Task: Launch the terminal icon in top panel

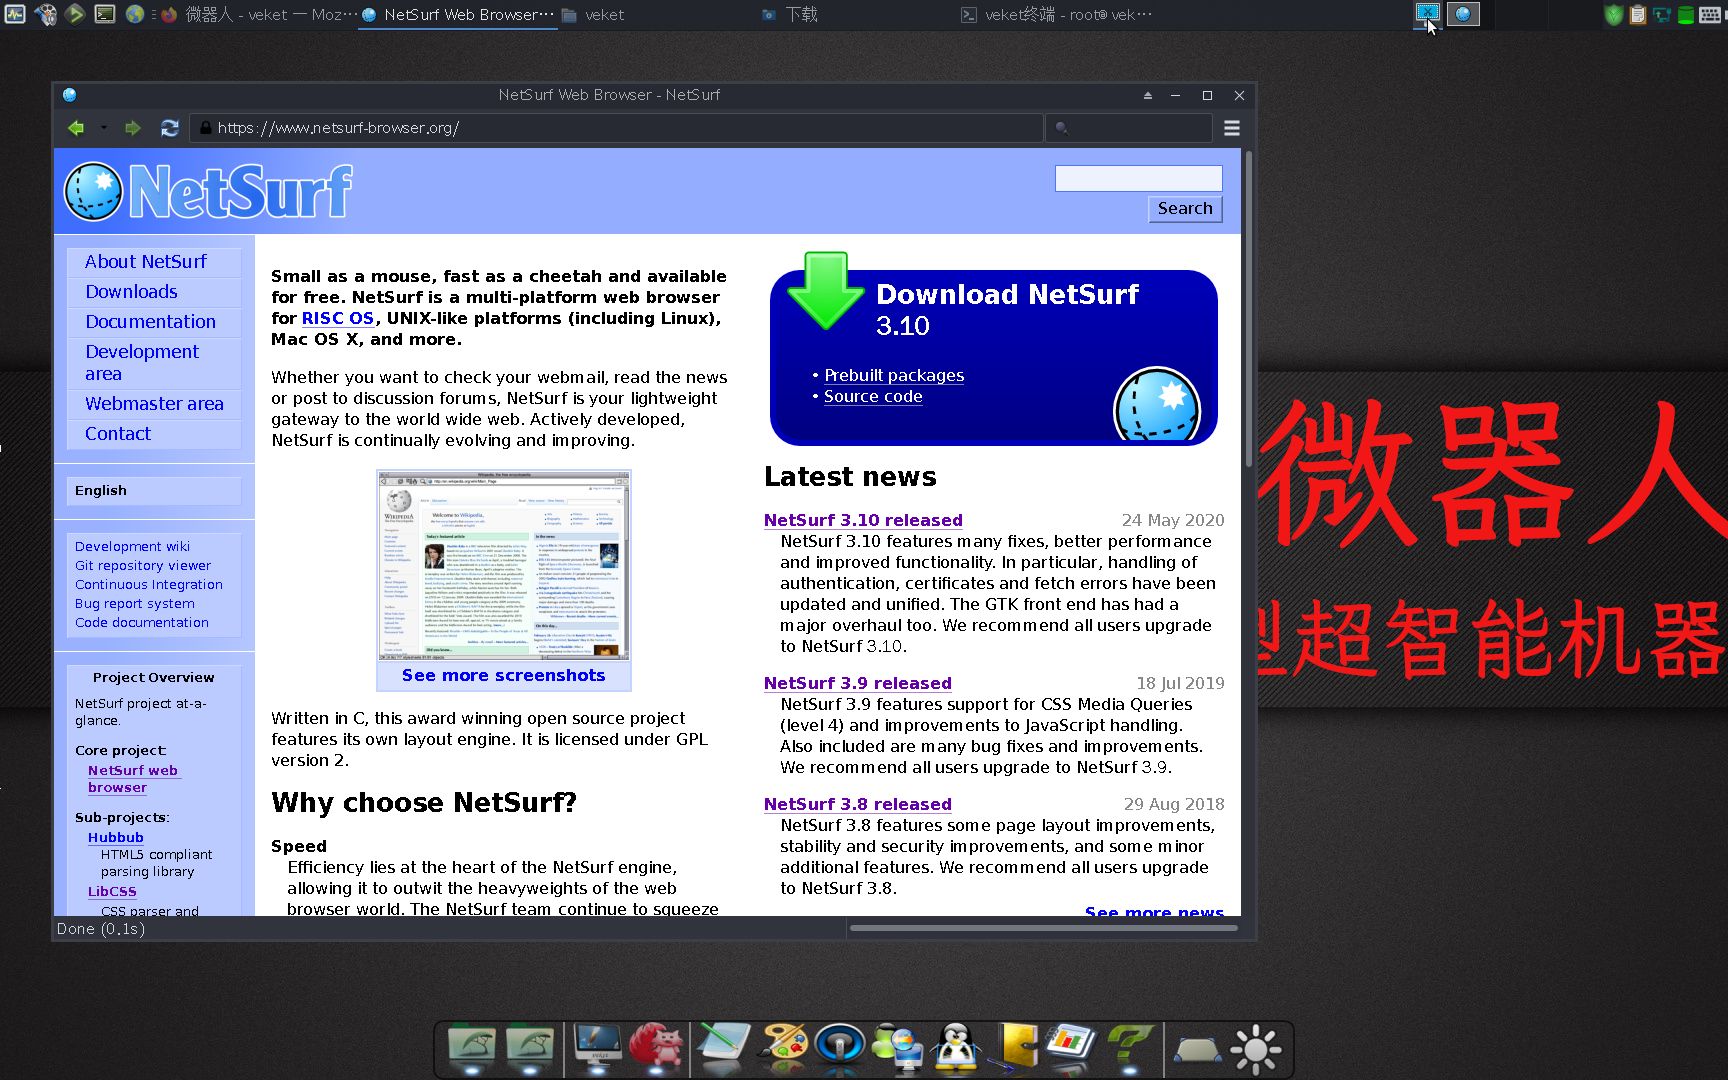Action: pyautogui.click(x=104, y=14)
